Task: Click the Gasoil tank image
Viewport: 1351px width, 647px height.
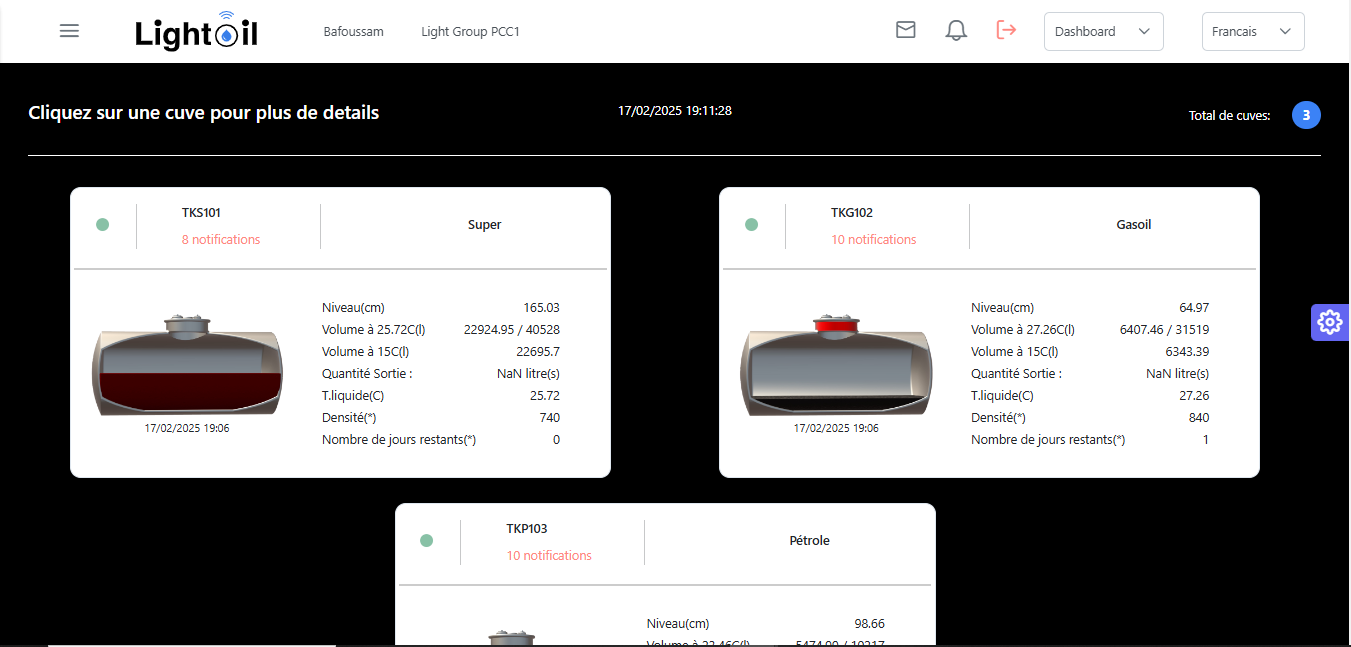Action: coord(836,365)
